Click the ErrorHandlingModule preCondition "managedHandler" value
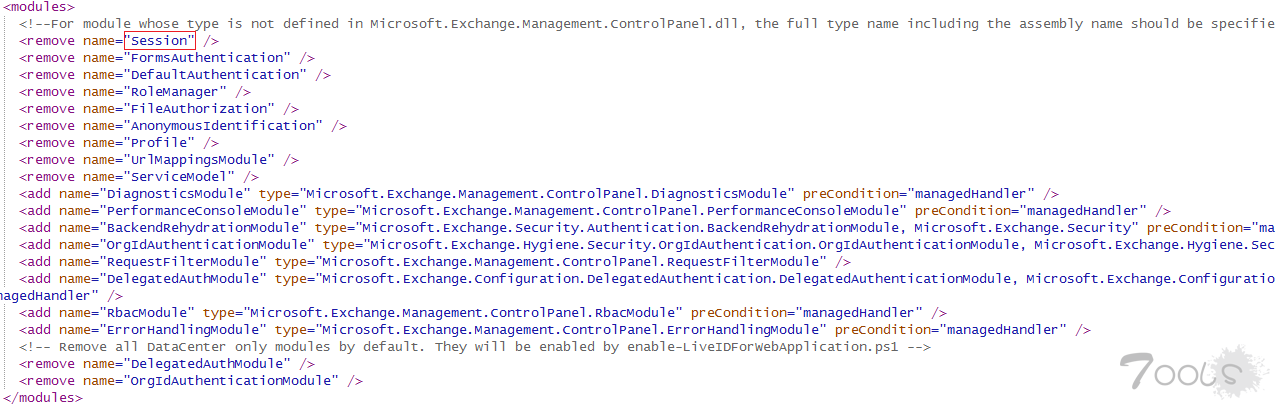1275x405 pixels. [x=1003, y=330]
